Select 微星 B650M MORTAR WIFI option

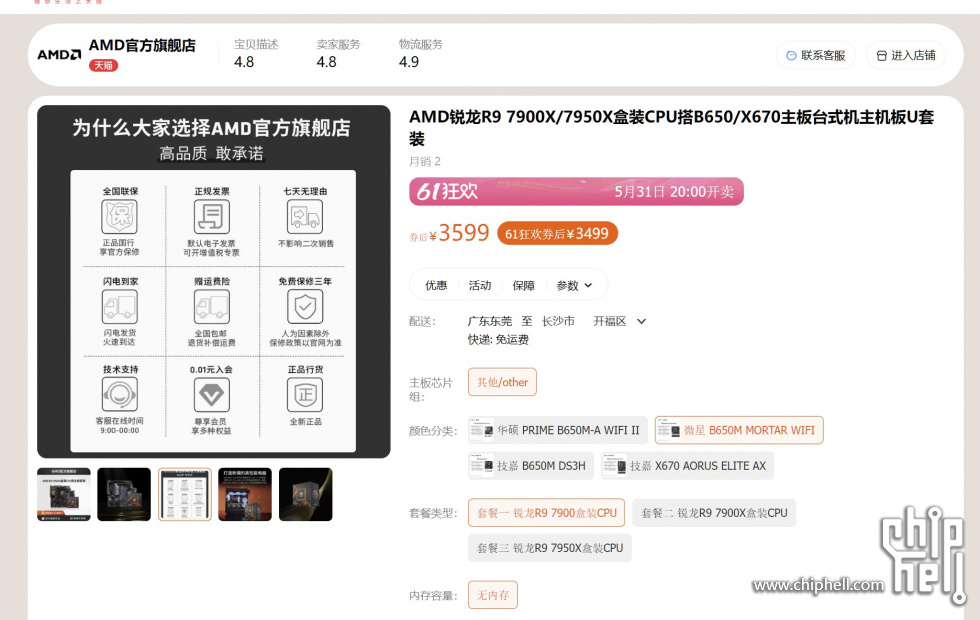tap(739, 430)
